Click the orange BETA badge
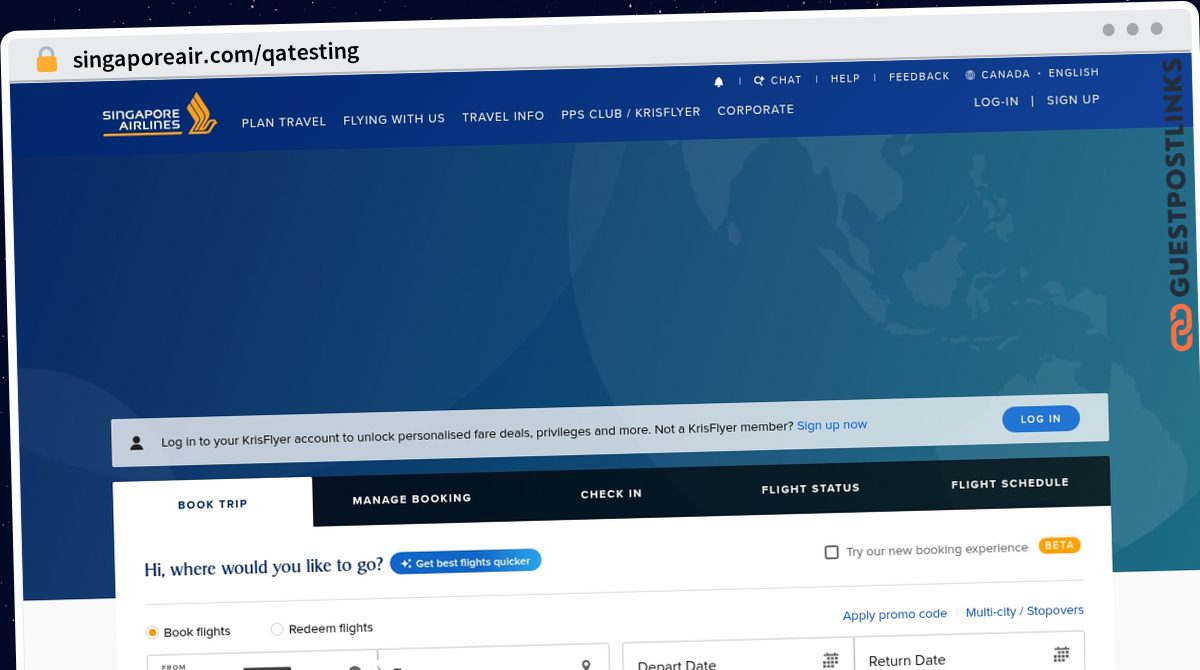 1060,545
